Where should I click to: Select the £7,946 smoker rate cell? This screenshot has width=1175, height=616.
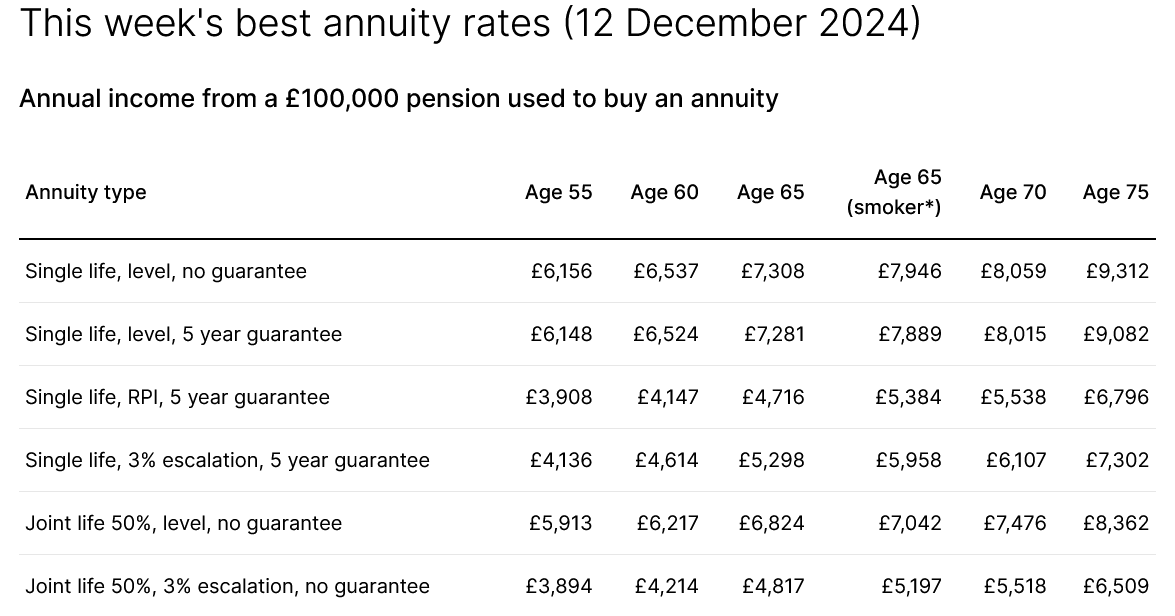909,271
